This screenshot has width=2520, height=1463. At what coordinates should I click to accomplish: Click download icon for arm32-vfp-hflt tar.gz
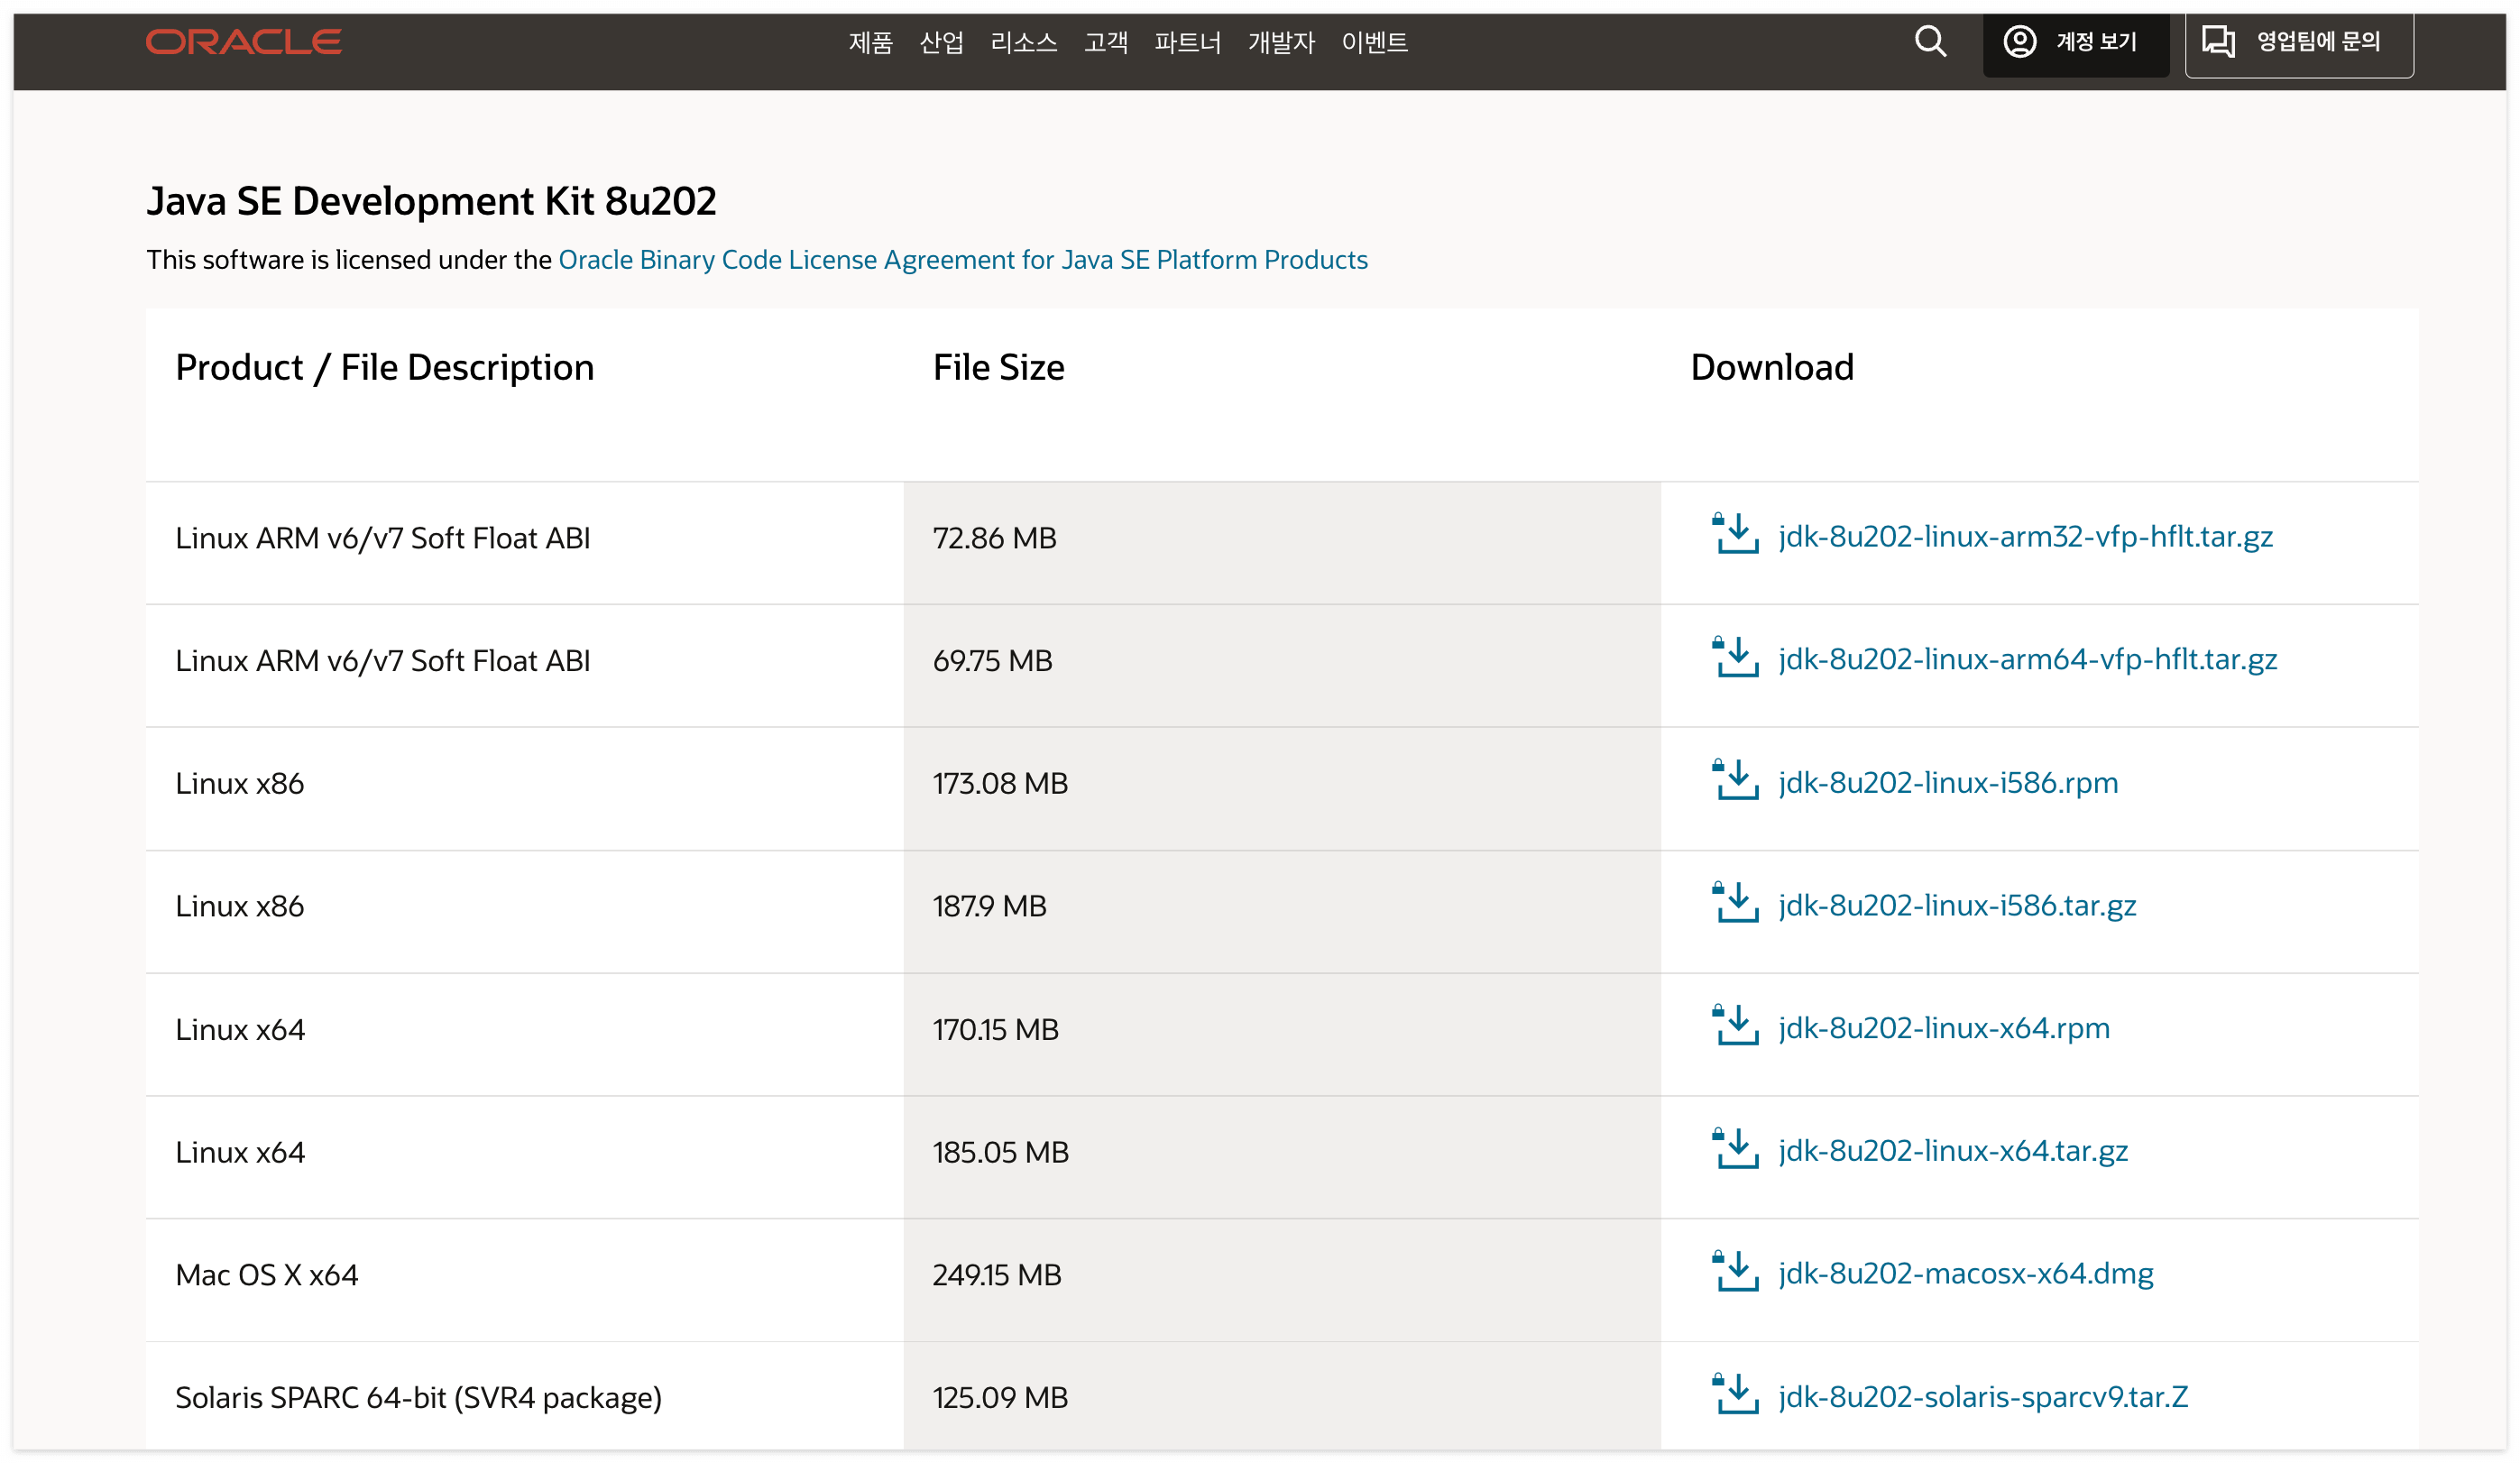pos(1735,534)
